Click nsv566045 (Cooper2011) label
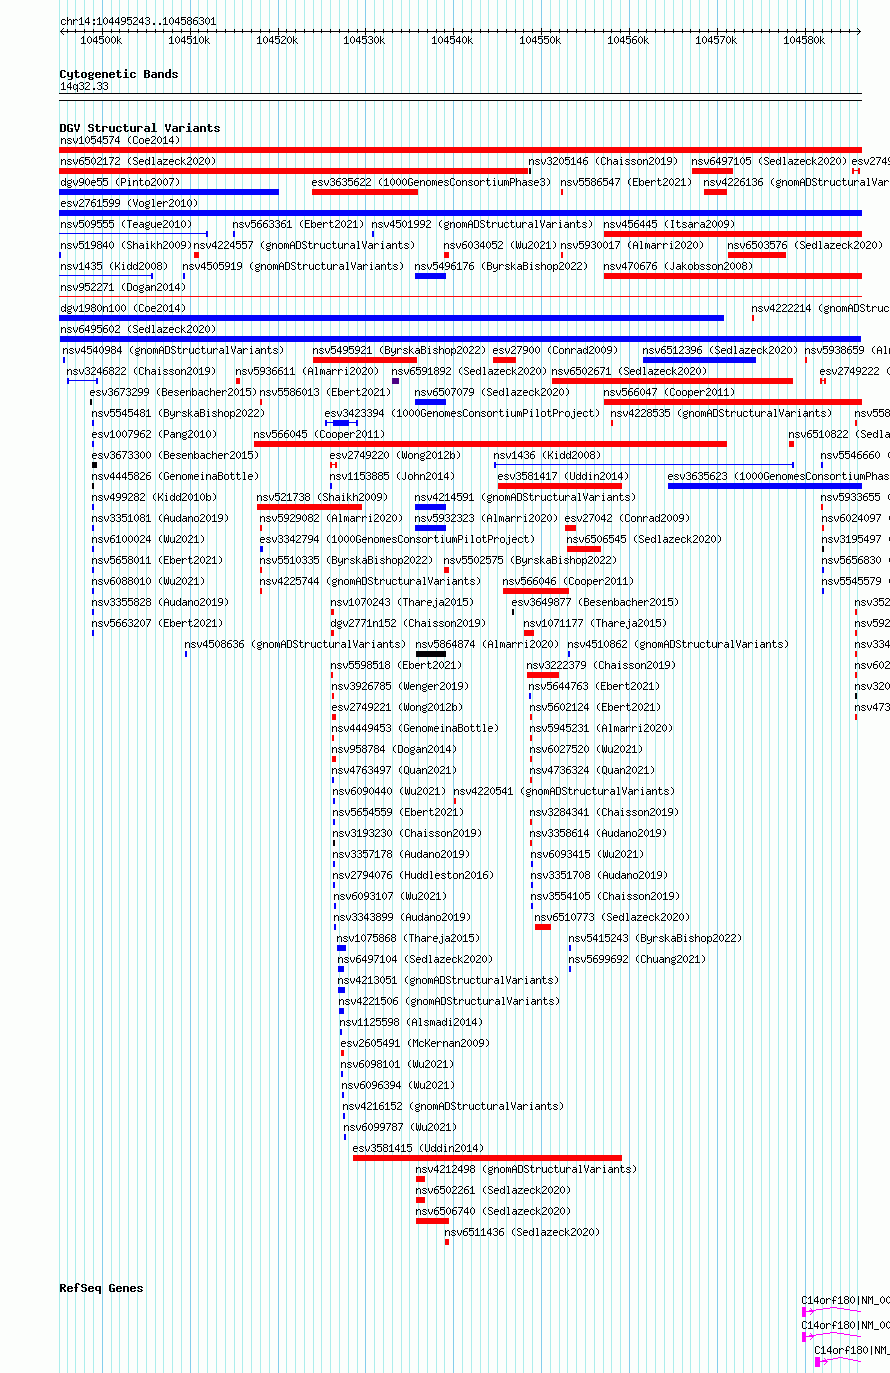 (x=319, y=434)
